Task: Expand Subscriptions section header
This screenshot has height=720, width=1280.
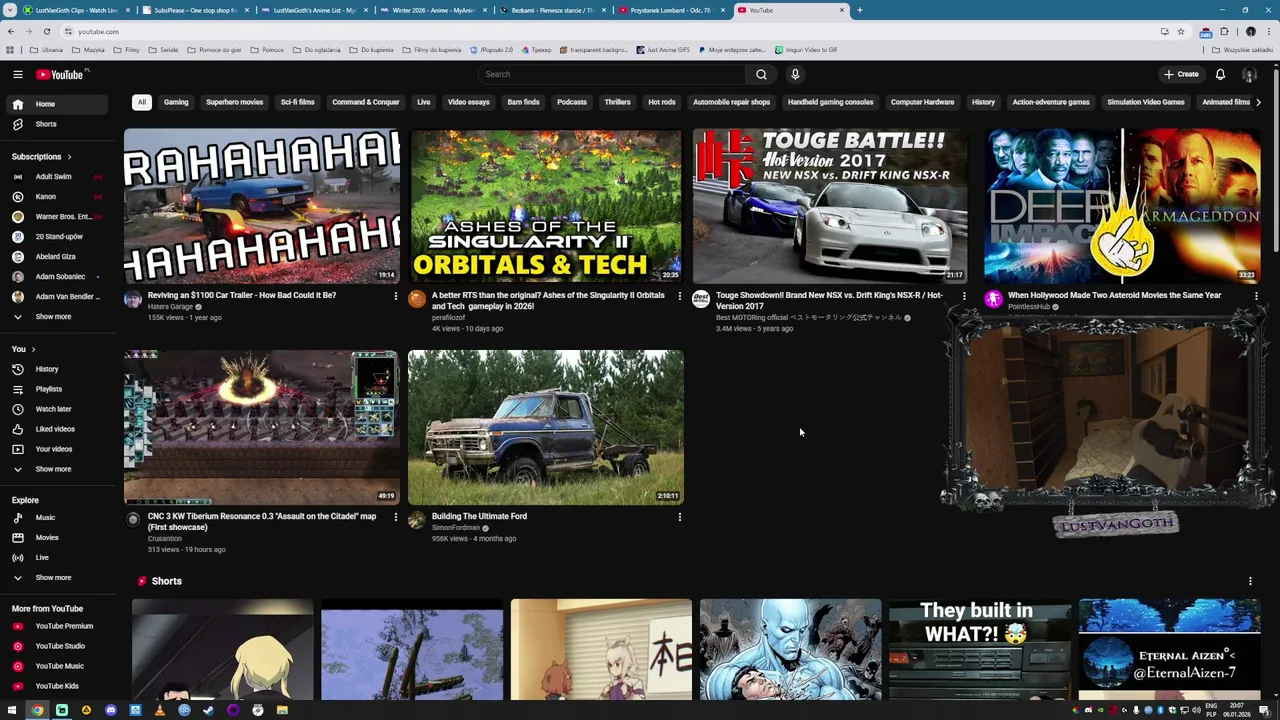Action: (42, 157)
